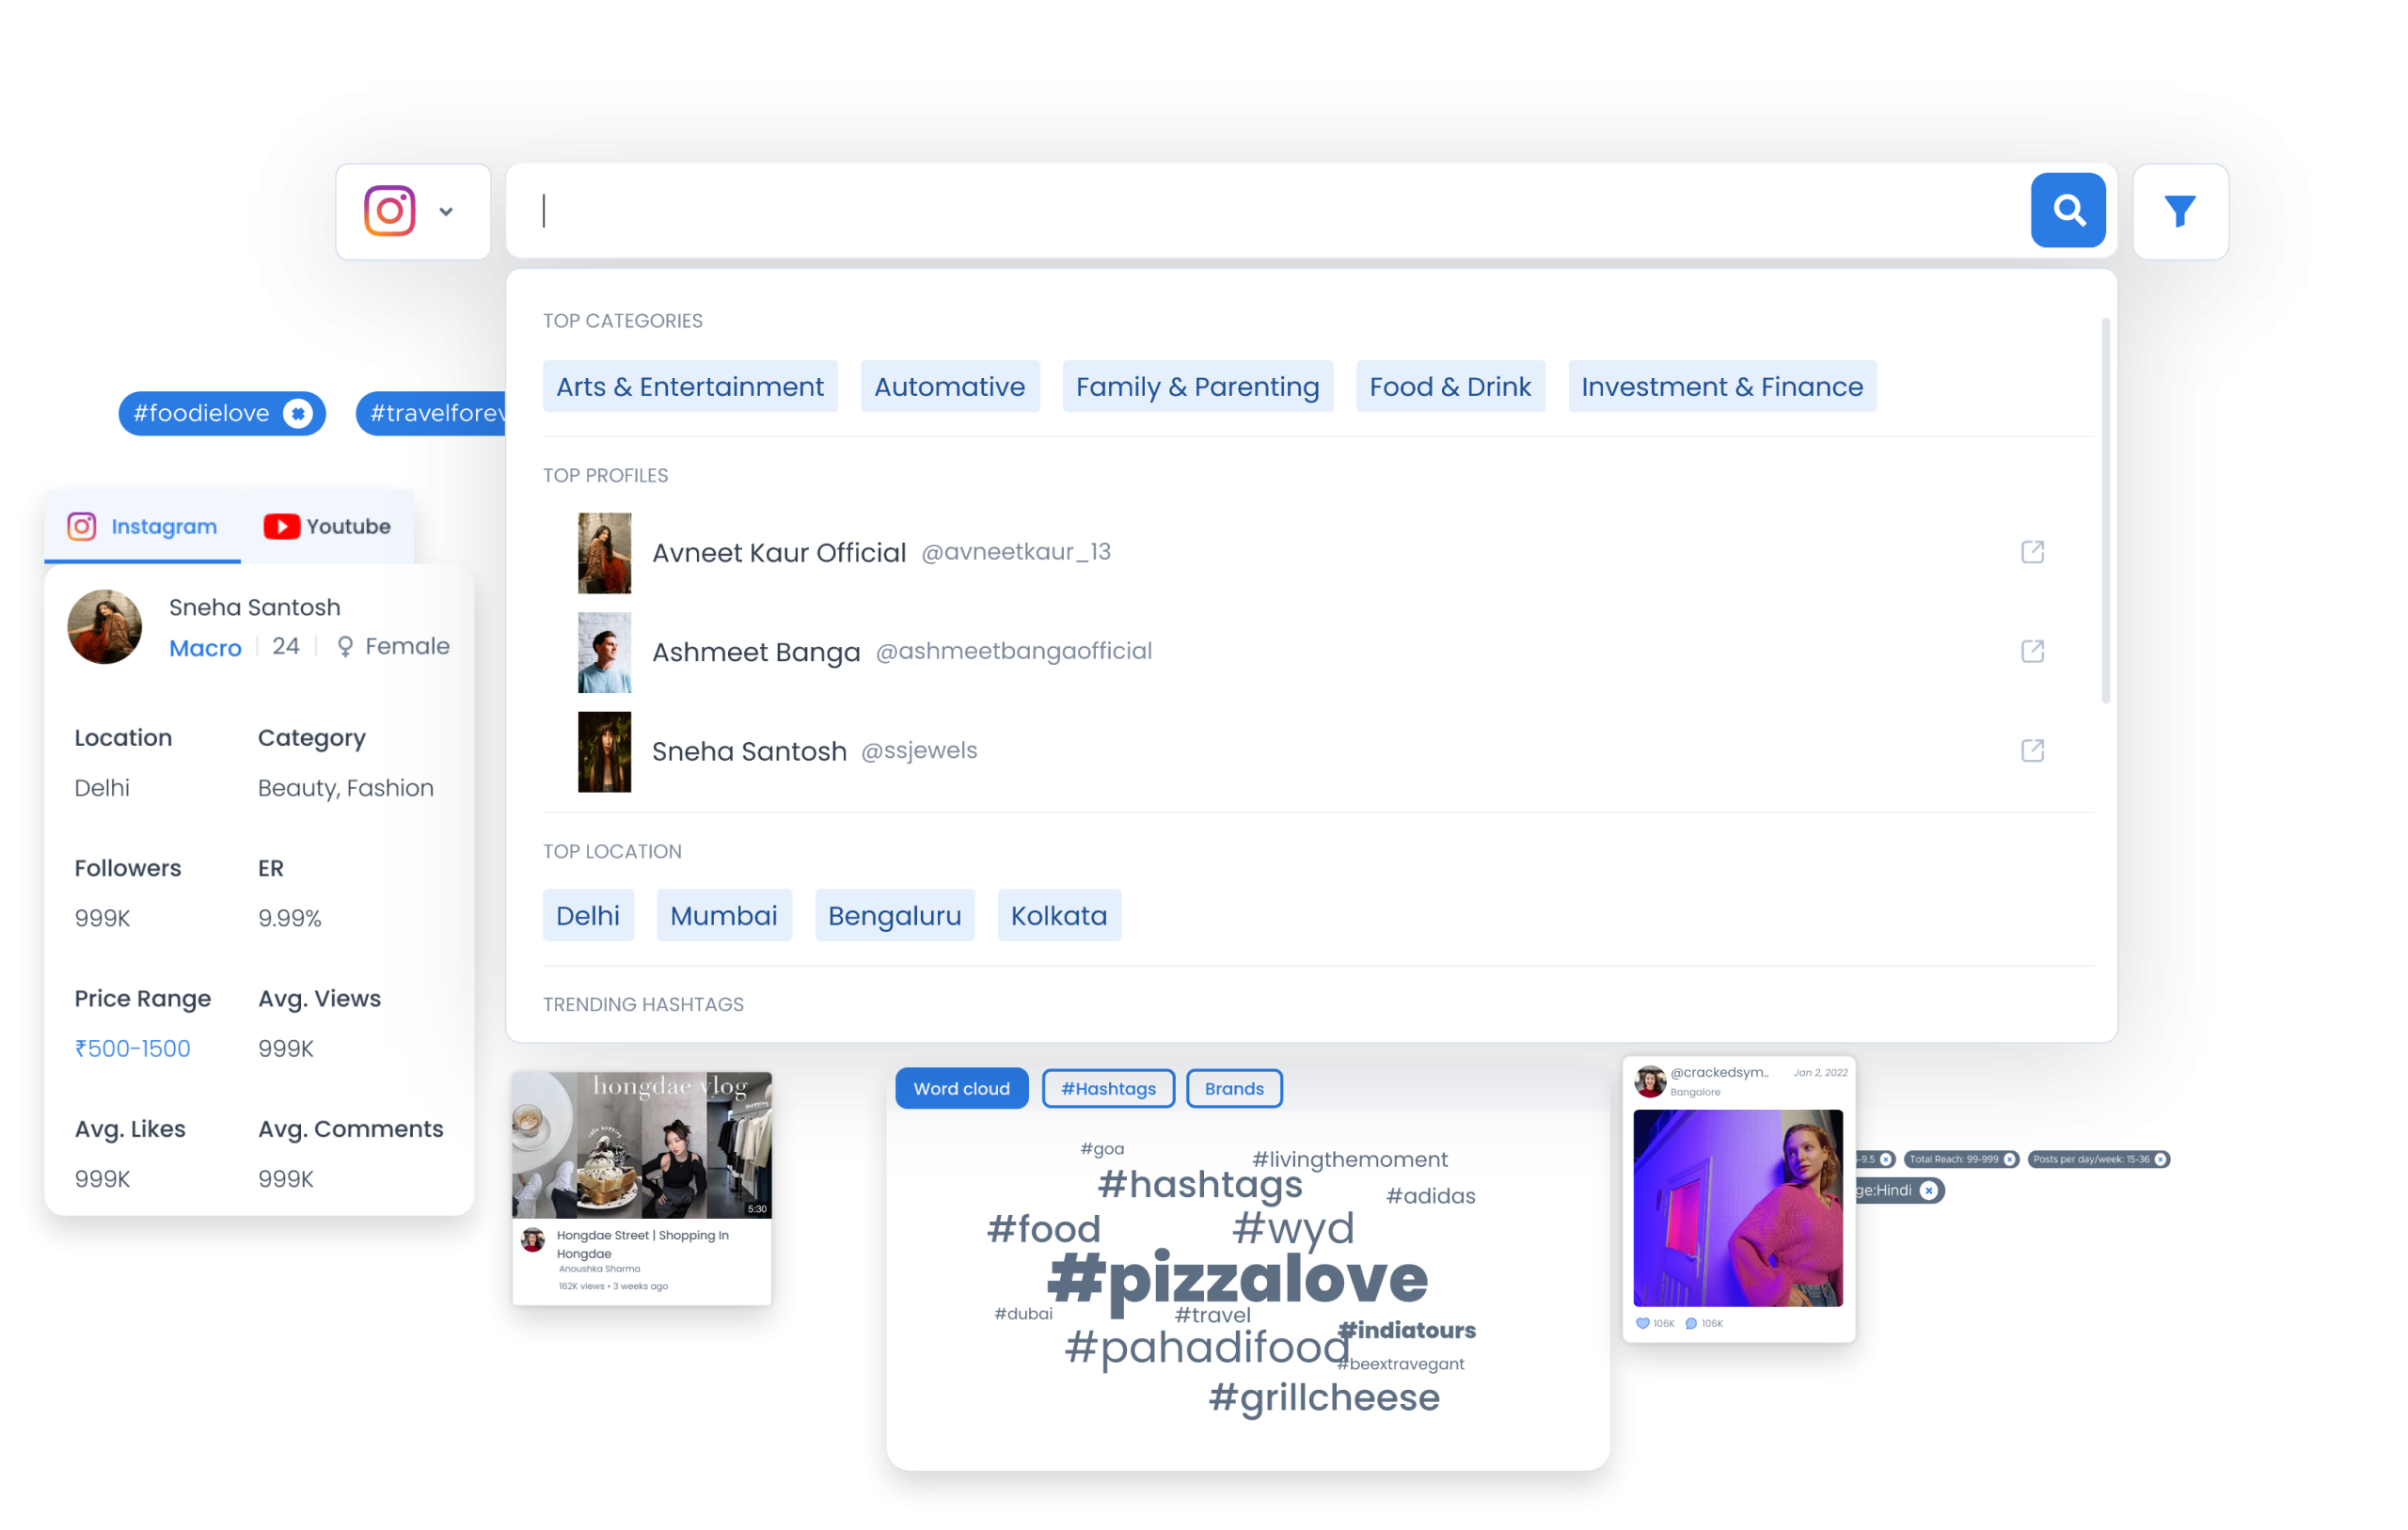Remove the #foodielove hashtag chip
This screenshot has height=1530, width=2408.
[x=297, y=414]
